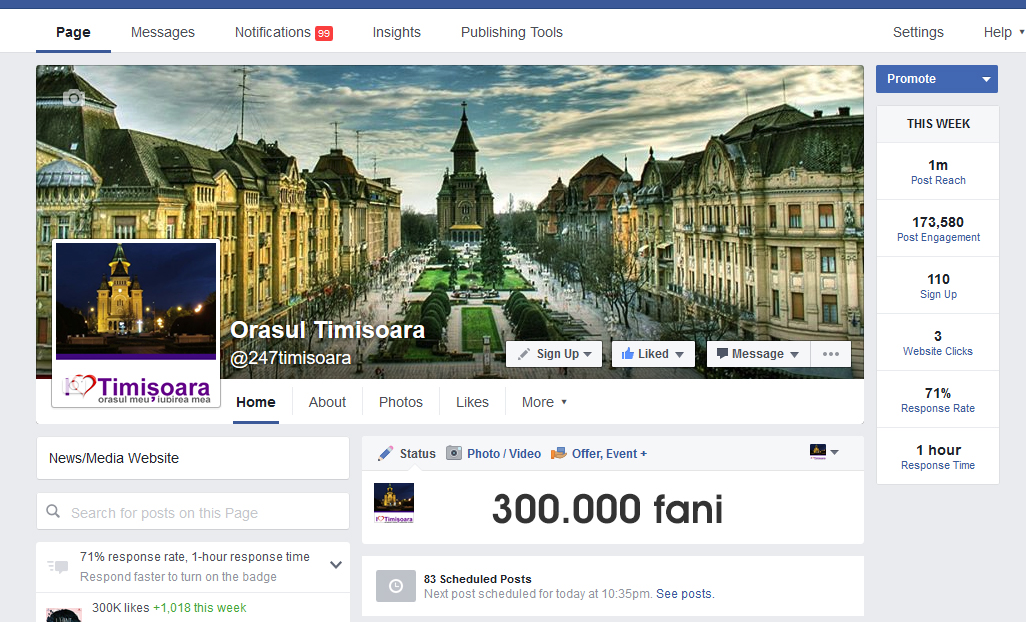This screenshot has width=1026, height=622.
Task: Toggle the Liked button on the page
Action: coord(652,354)
